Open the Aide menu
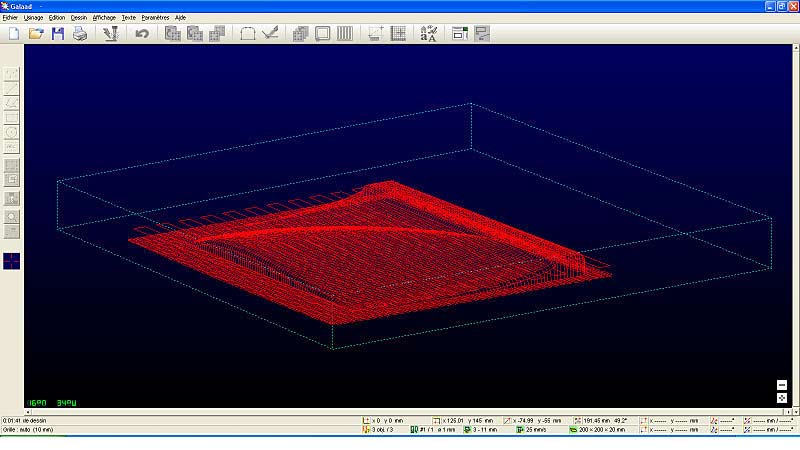This screenshot has width=800, height=450. (x=180, y=17)
